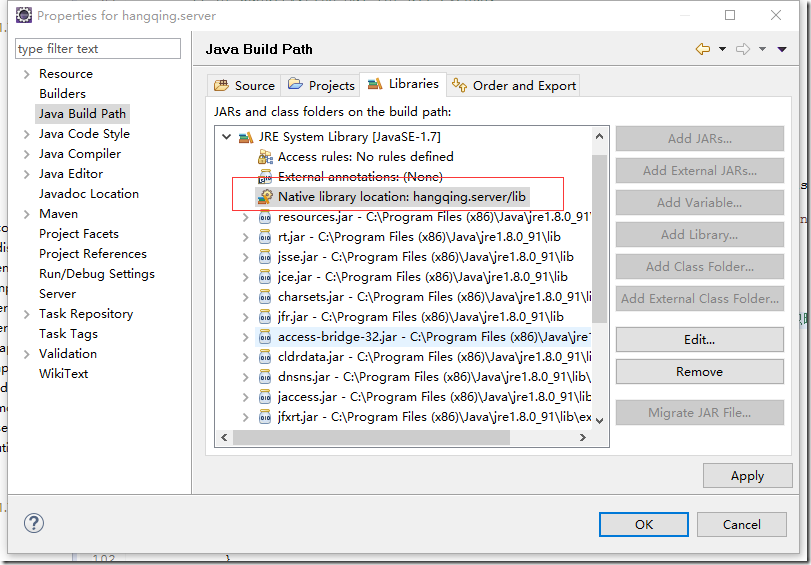
Task: Select Builders in the sidebar
Action: click(63, 94)
